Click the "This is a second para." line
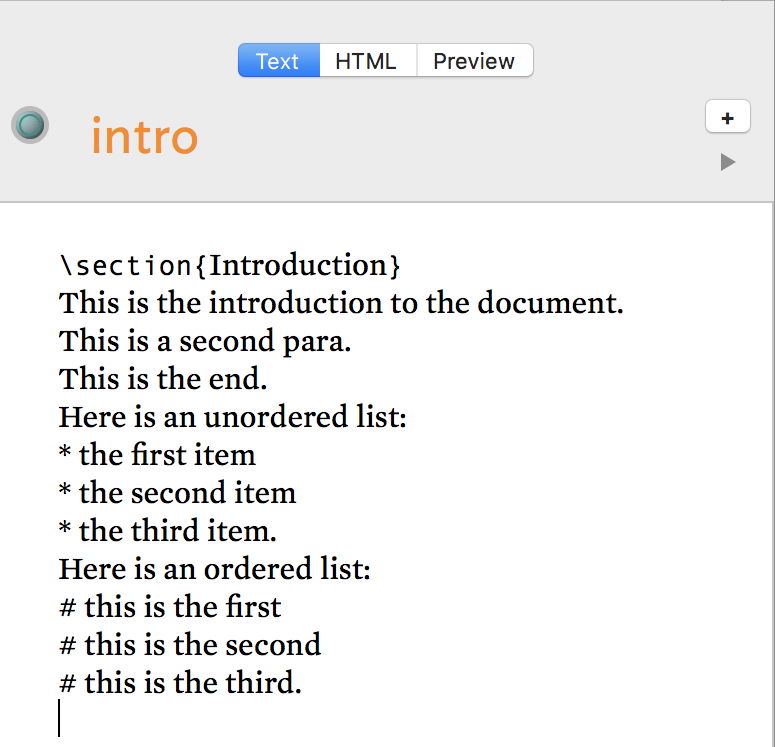This screenshot has width=775, height=747. click(x=205, y=341)
